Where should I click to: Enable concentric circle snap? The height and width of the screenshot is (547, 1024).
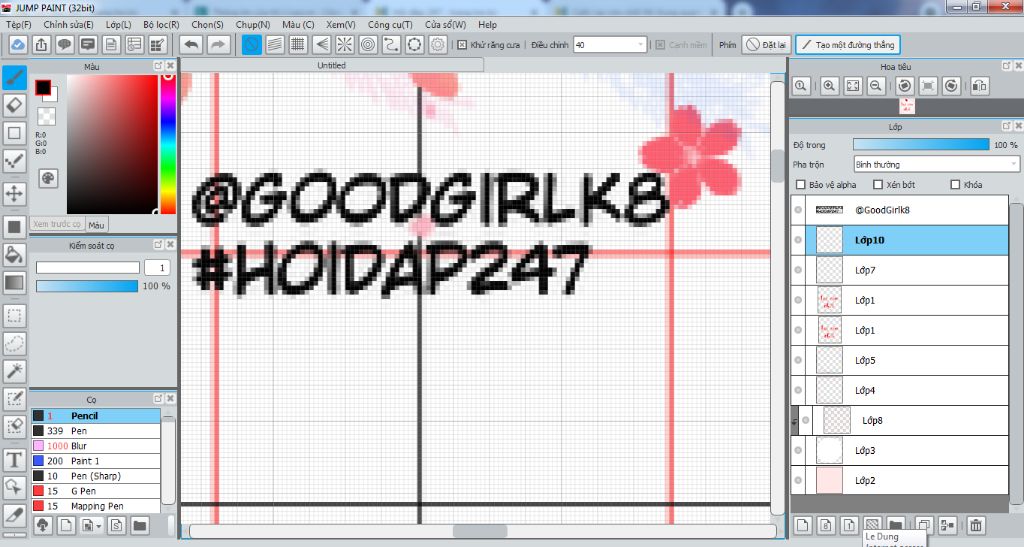click(x=368, y=45)
